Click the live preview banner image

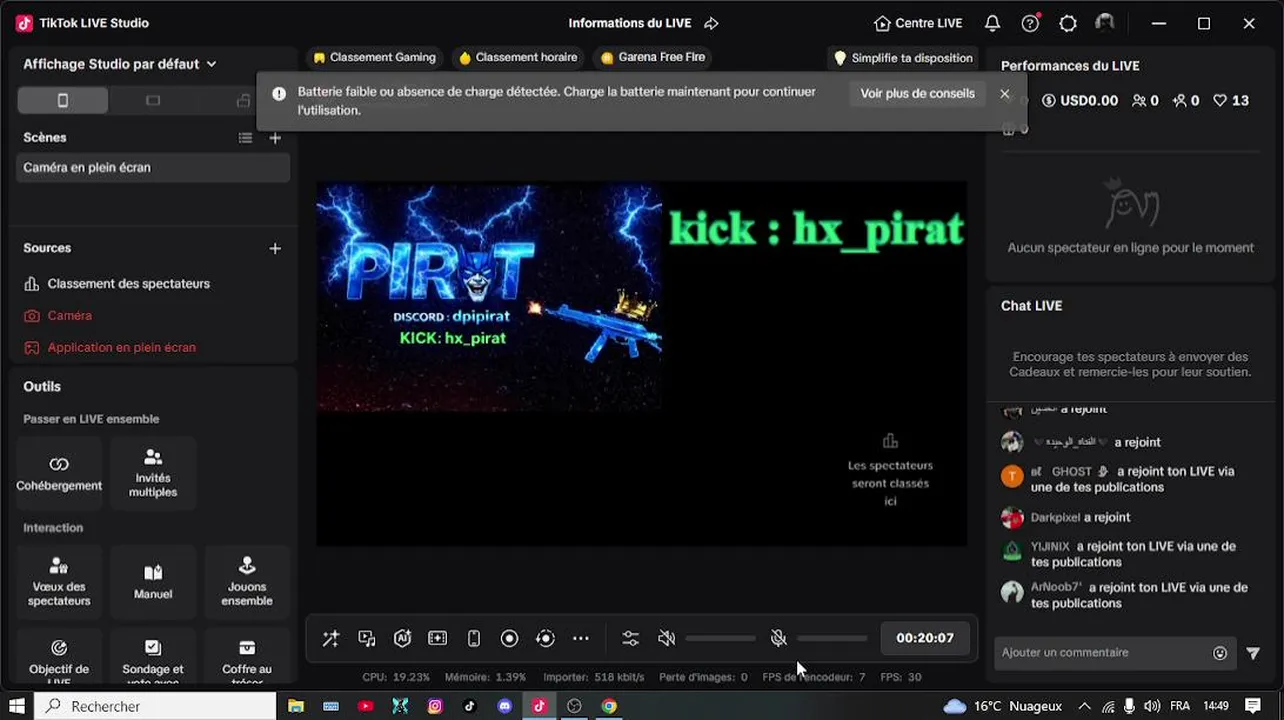(x=489, y=297)
